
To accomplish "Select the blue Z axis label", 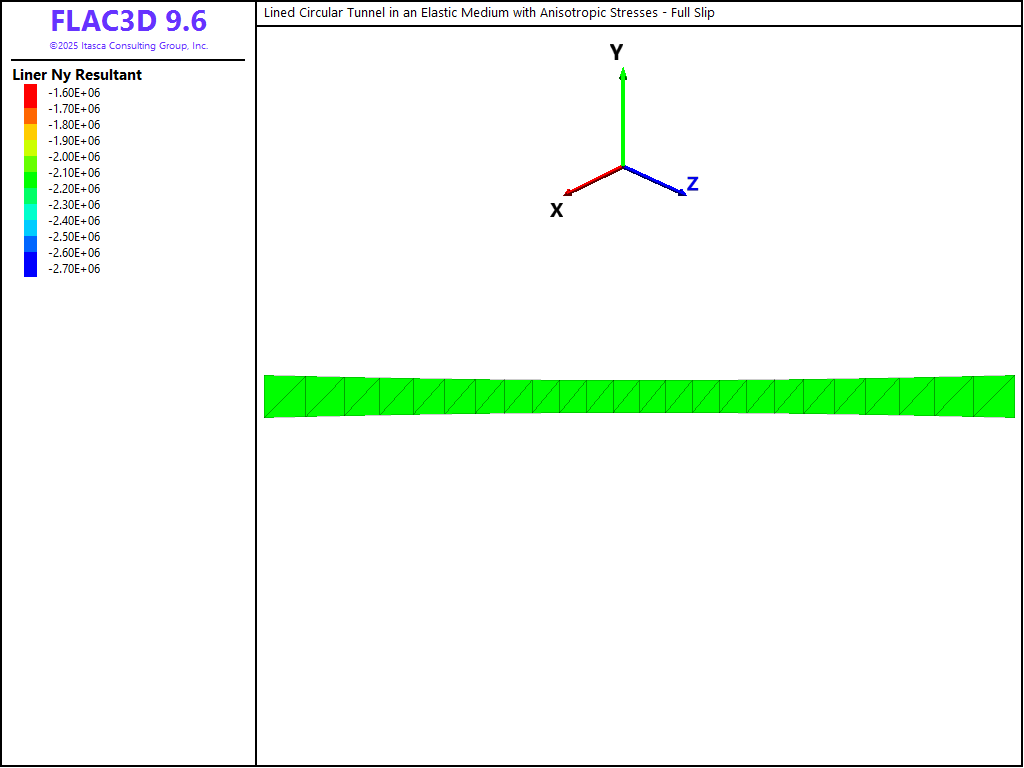I will pos(692,184).
